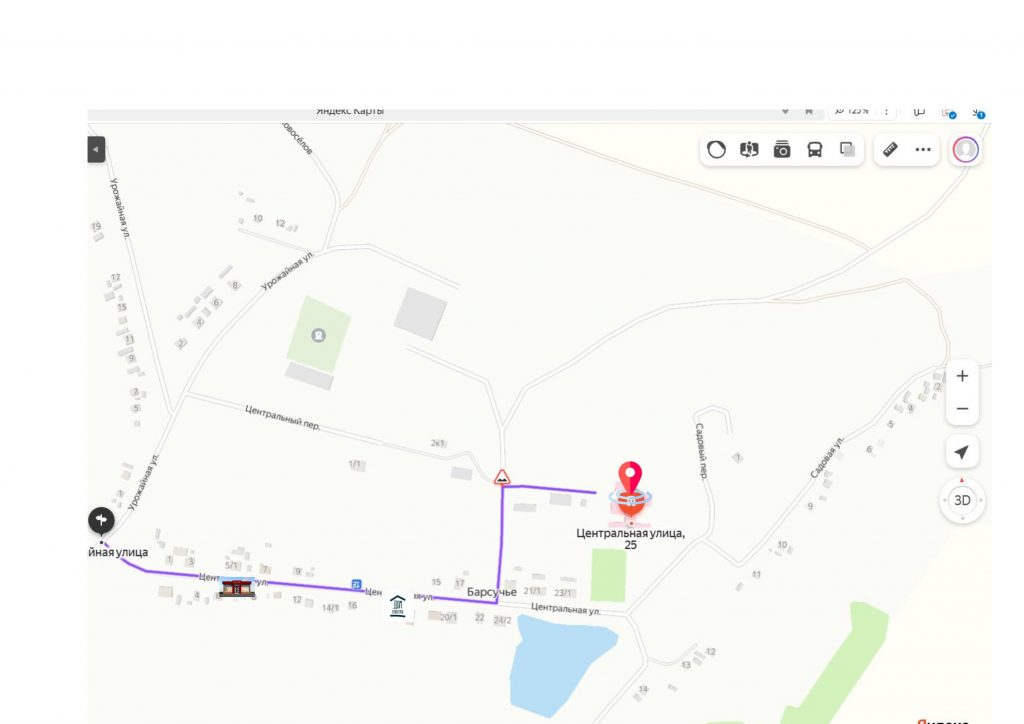Viewport: 1024px width, 724px height.
Task: Zoom out with the minus button
Action: [x=962, y=409]
